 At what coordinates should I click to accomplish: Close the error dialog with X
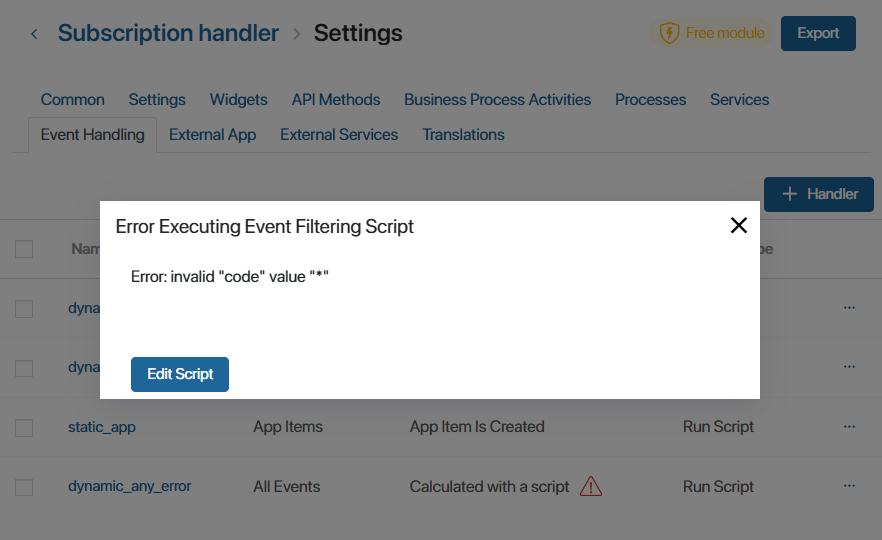(x=739, y=225)
